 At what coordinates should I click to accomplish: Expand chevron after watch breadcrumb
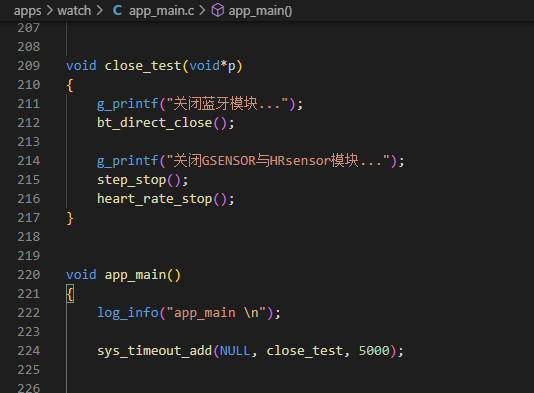click(x=99, y=11)
